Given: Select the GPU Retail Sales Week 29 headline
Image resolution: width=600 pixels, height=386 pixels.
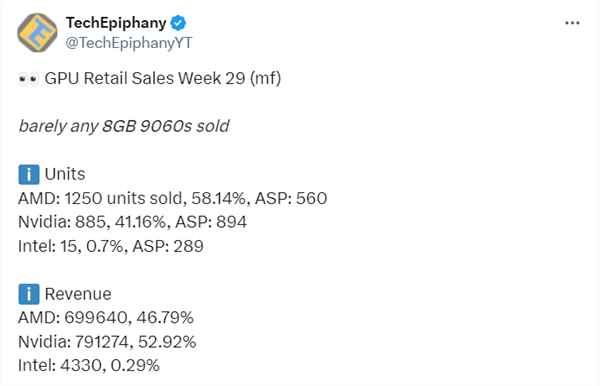Looking at the screenshot, I should (x=163, y=78).
